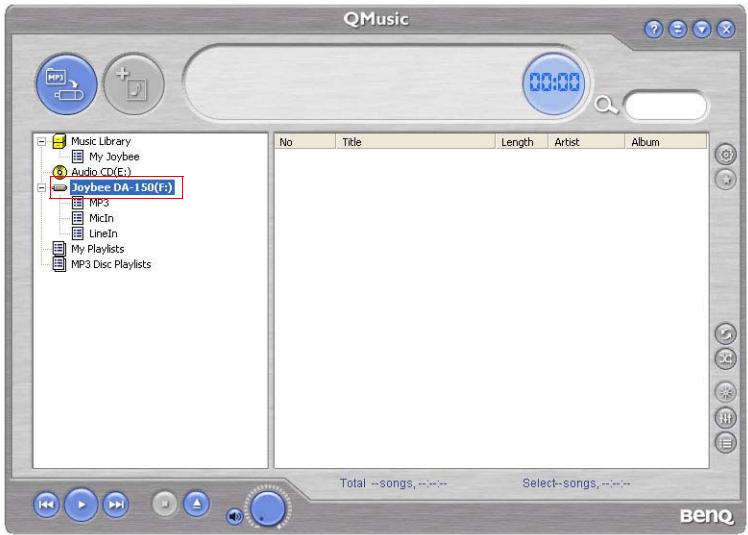Select Joybee DA-150(F:) device entry
The height and width of the screenshot is (535, 748).
click(122, 187)
